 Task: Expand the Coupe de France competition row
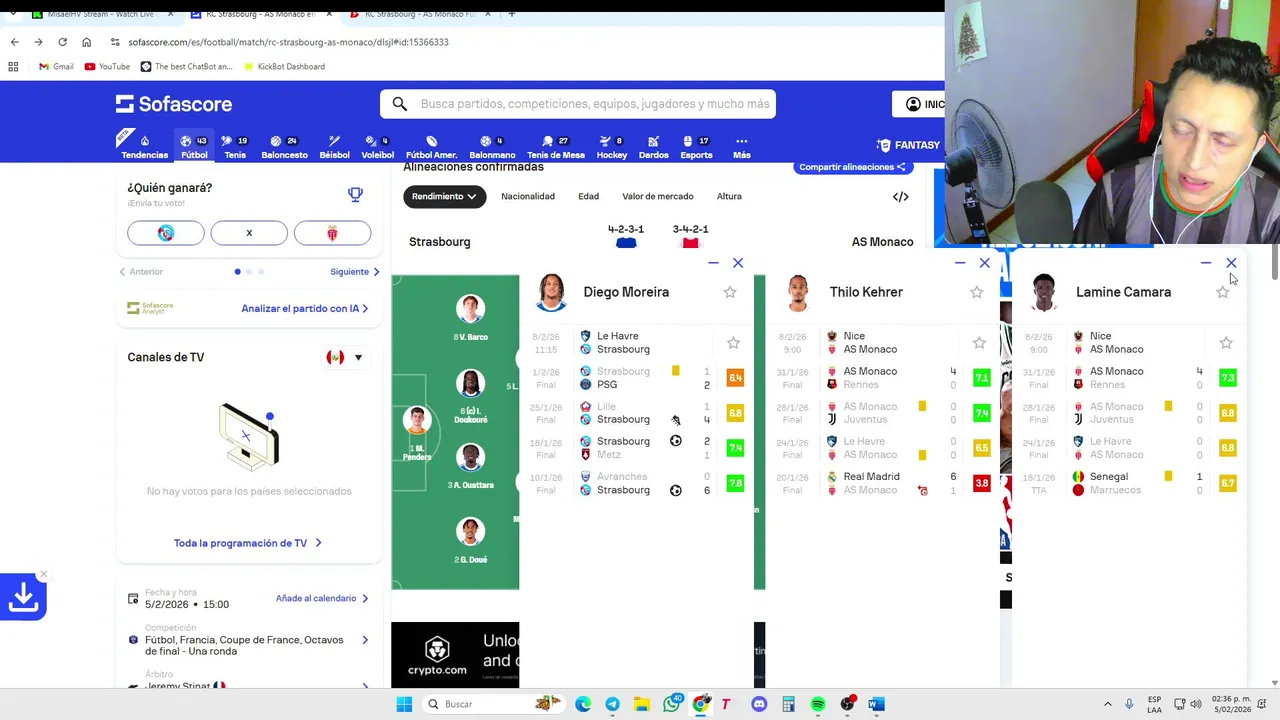[248, 640]
